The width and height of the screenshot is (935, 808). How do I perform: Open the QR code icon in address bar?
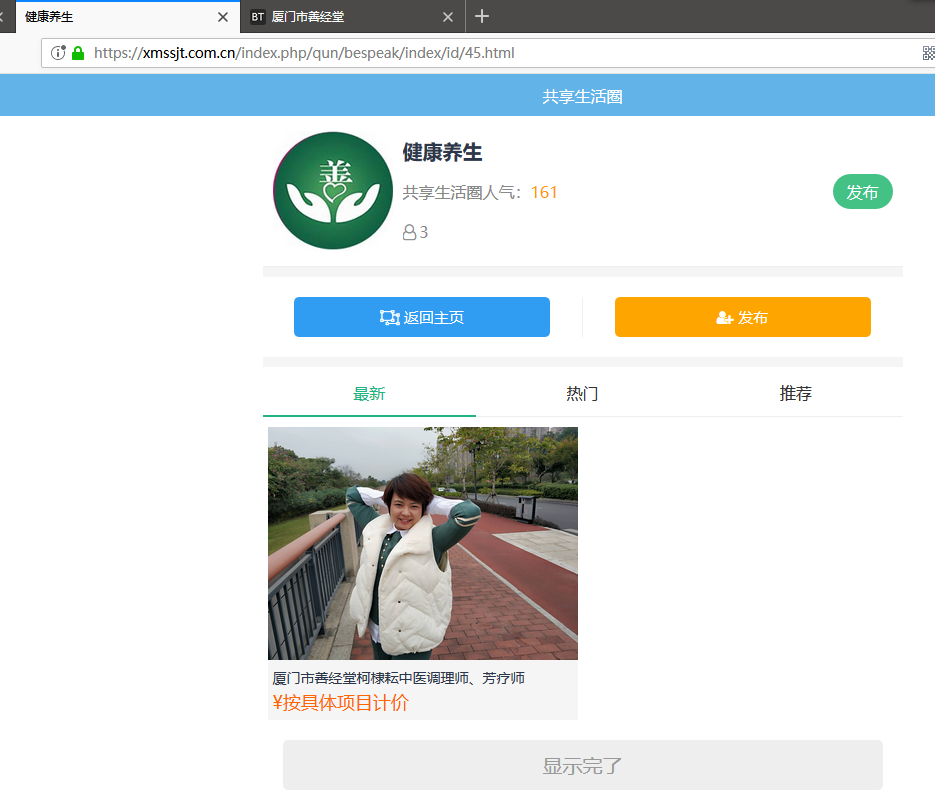tap(927, 53)
